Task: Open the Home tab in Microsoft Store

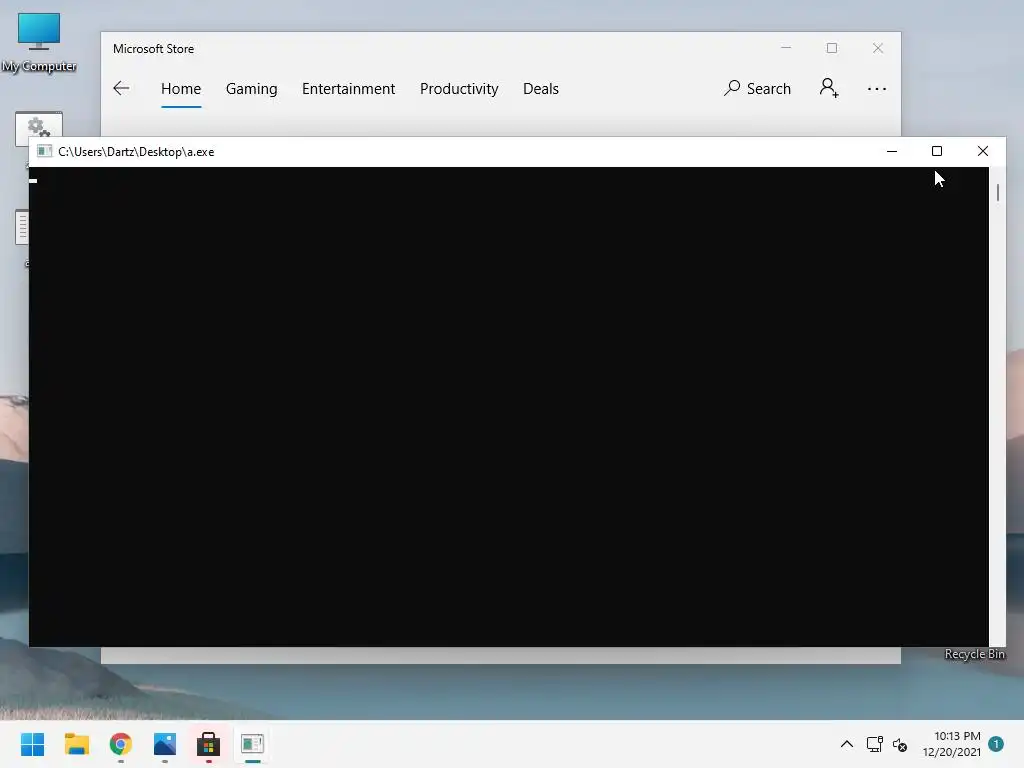Action: pyautogui.click(x=181, y=89)
